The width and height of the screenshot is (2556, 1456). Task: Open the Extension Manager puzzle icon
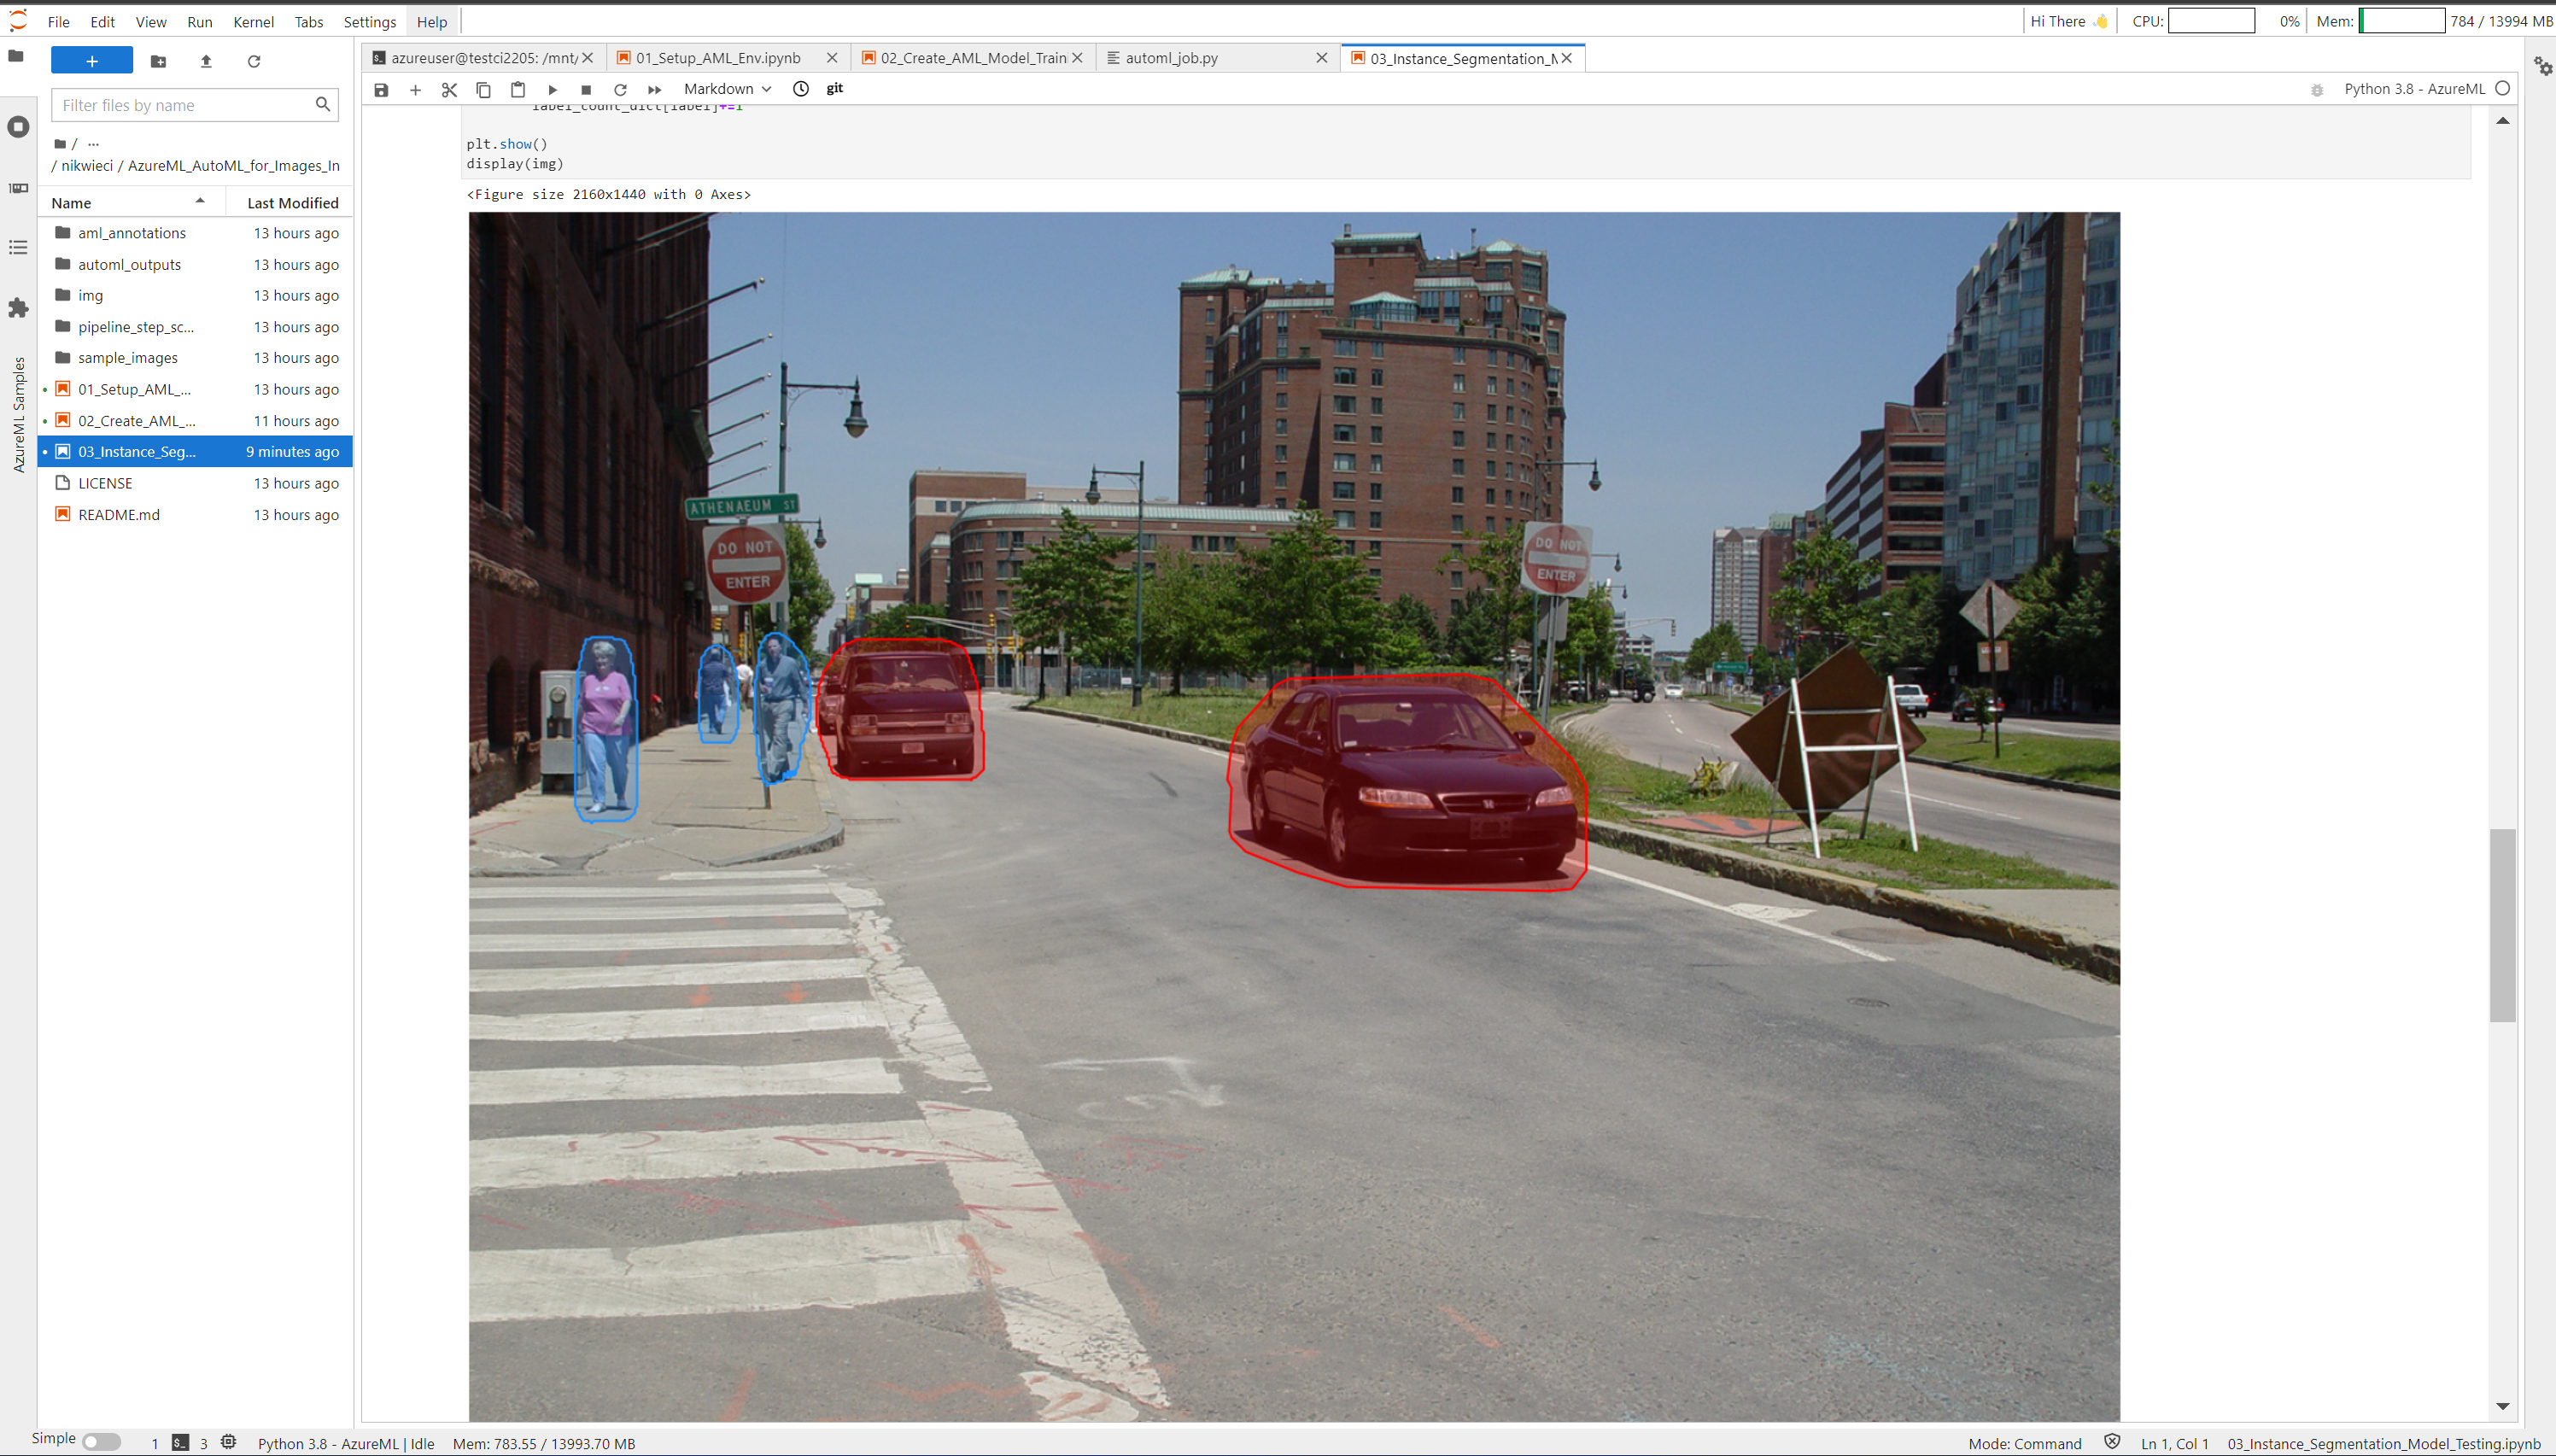pos(18,308)
